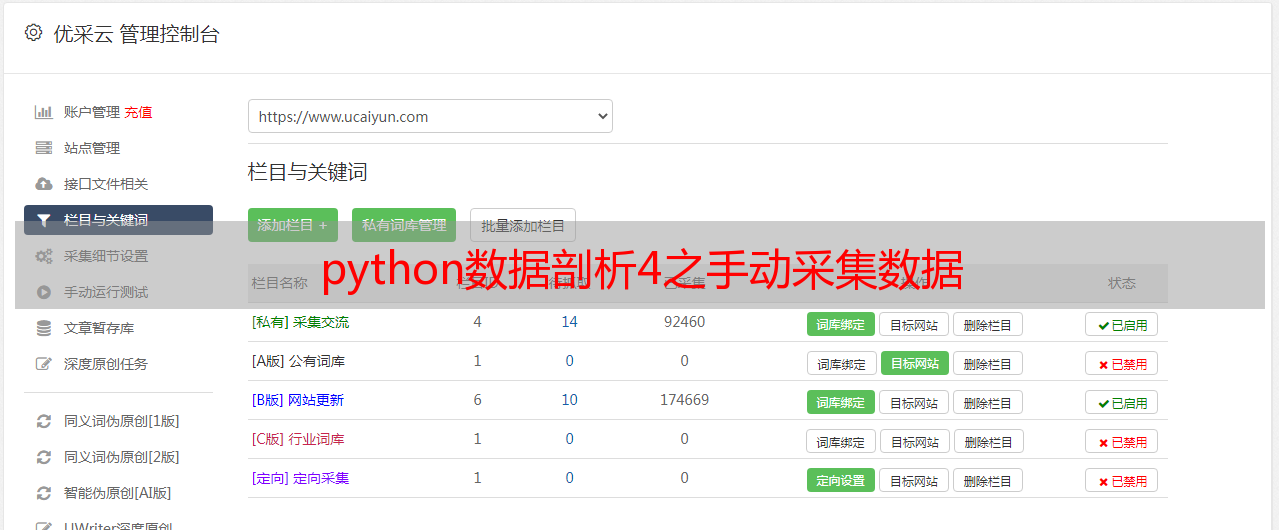Open 同义词伪原创[2版] menu entry

coord(122,457)
